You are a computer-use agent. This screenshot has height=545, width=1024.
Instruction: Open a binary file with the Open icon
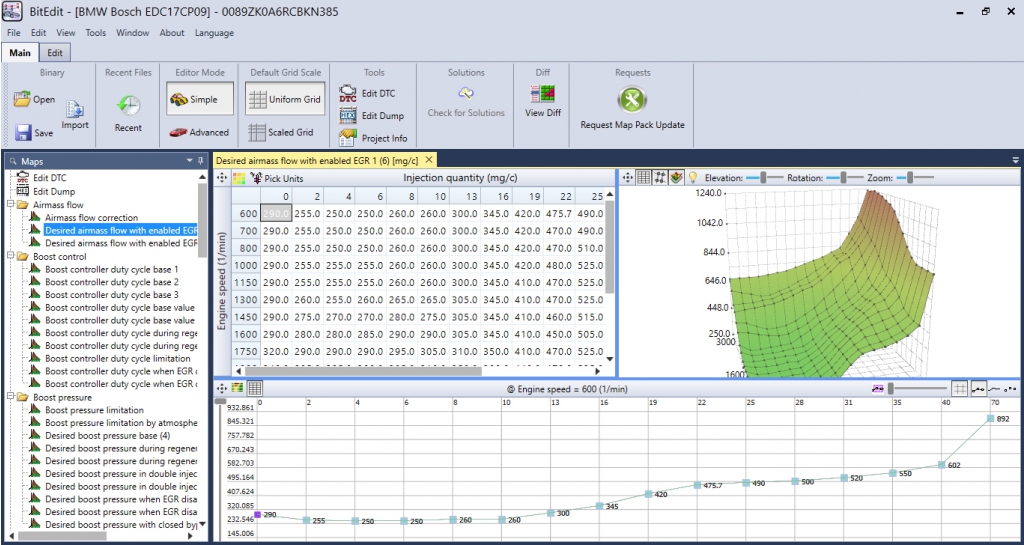[22, 100]
